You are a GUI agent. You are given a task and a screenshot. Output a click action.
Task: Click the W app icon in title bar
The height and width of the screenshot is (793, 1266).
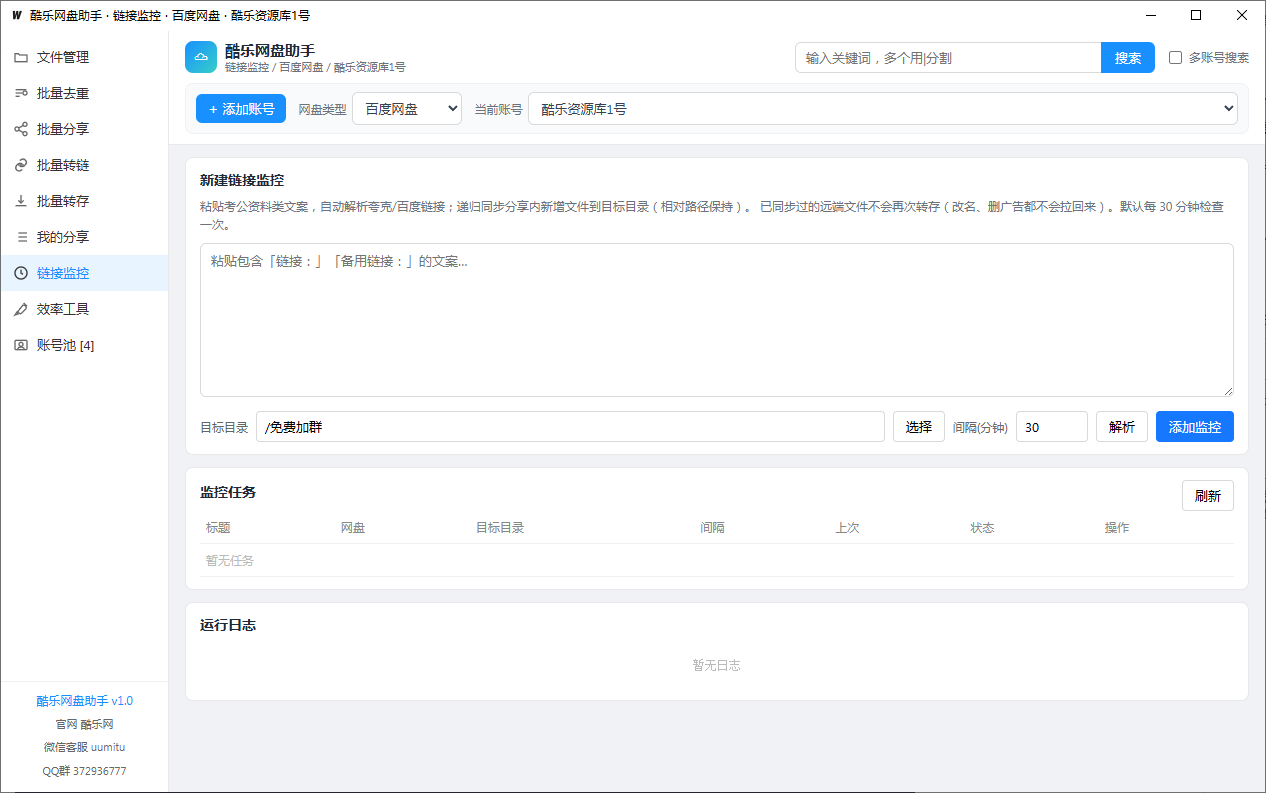pos(16,15)
